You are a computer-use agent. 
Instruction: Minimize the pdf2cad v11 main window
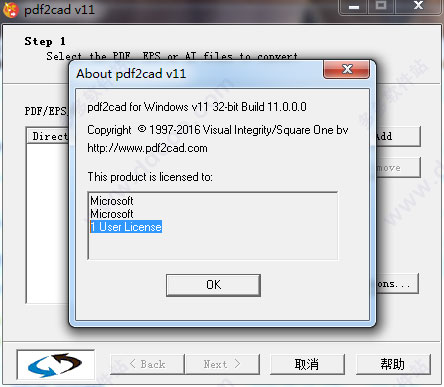[354, 6]
